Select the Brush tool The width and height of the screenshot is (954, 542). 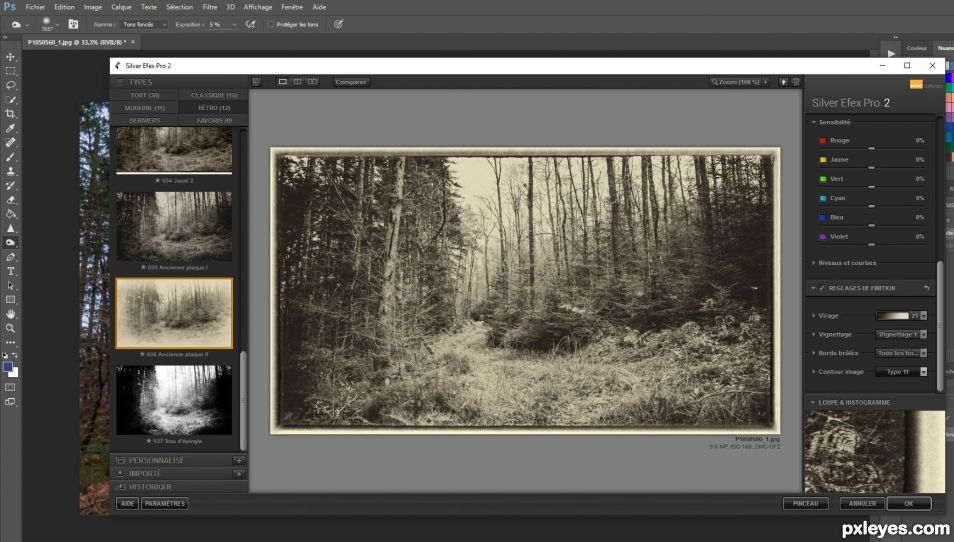[10, 157]
